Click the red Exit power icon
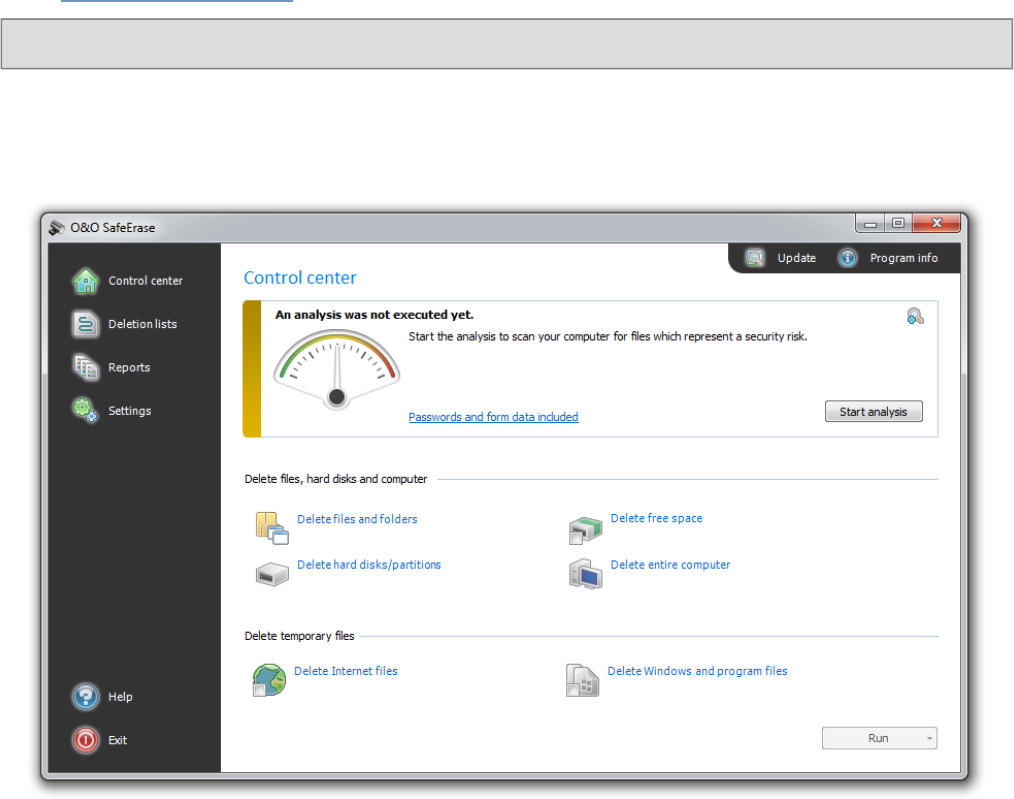The width and height of the screenshot is (1014, 799). [x=85, y=740]
